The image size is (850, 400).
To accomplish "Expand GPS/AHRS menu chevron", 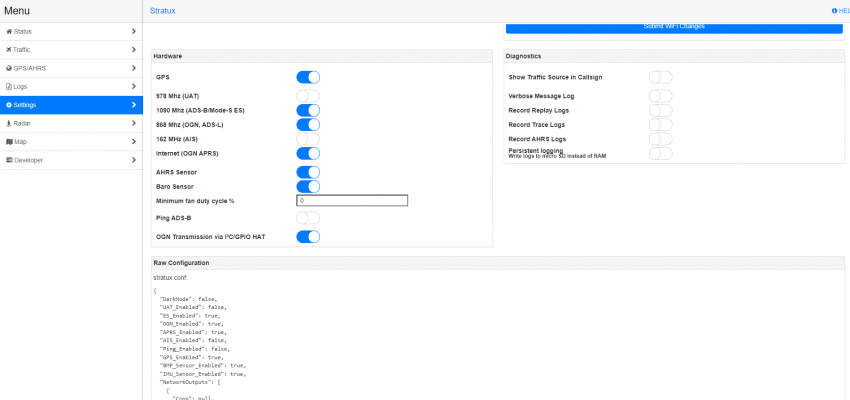I will point(133,68).
